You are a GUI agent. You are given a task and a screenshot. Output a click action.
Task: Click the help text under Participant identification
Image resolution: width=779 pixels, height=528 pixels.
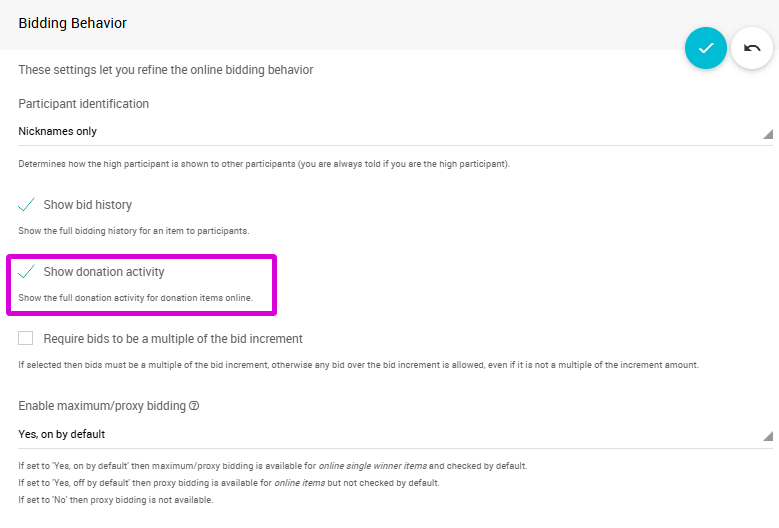coord(264,164)
